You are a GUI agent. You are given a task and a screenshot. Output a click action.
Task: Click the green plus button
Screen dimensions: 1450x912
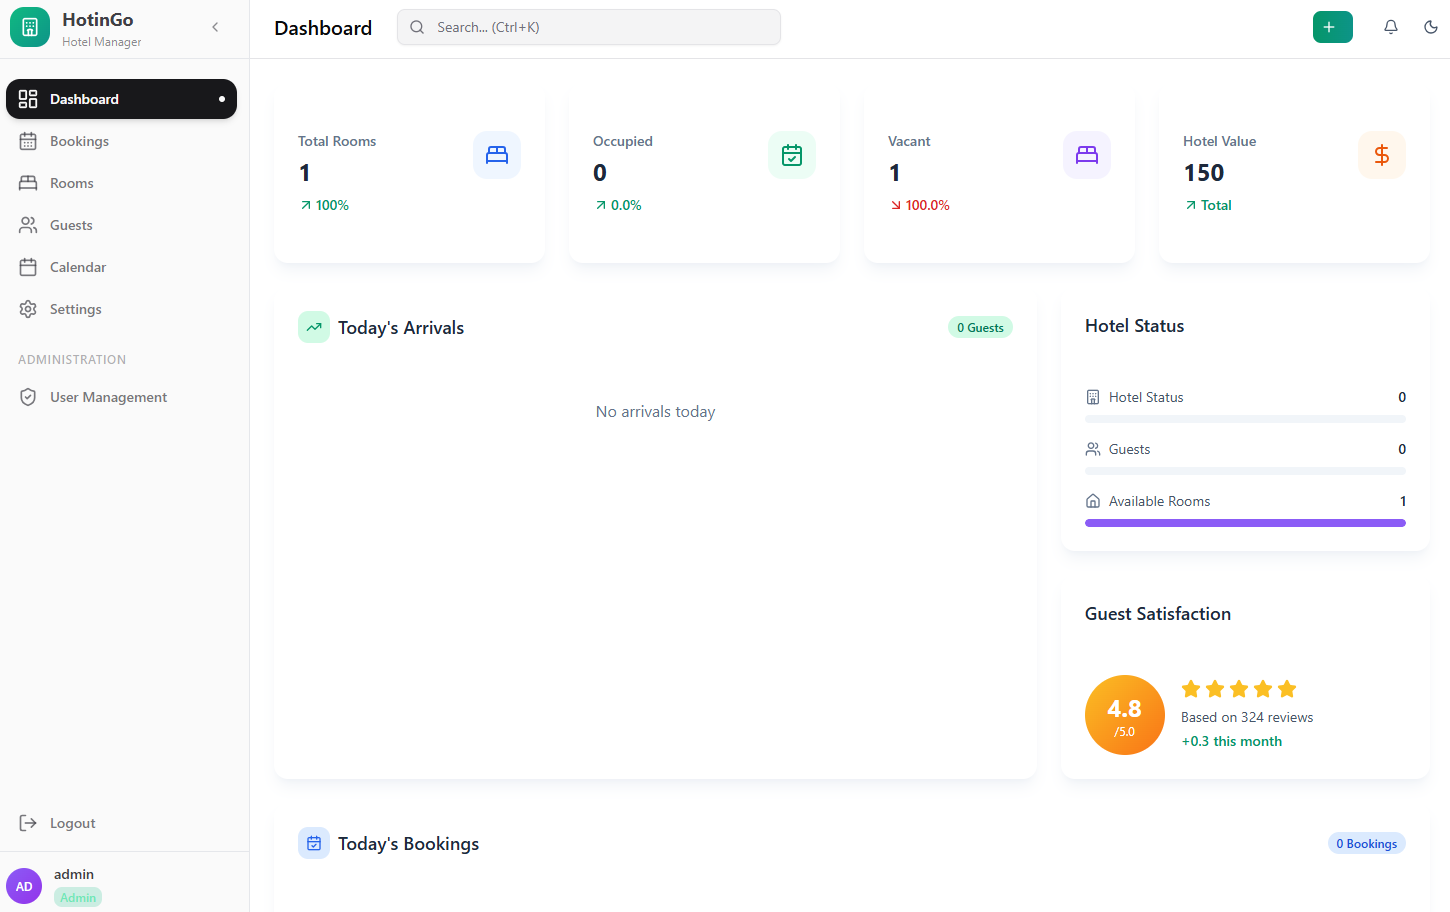pos(1332,27)
